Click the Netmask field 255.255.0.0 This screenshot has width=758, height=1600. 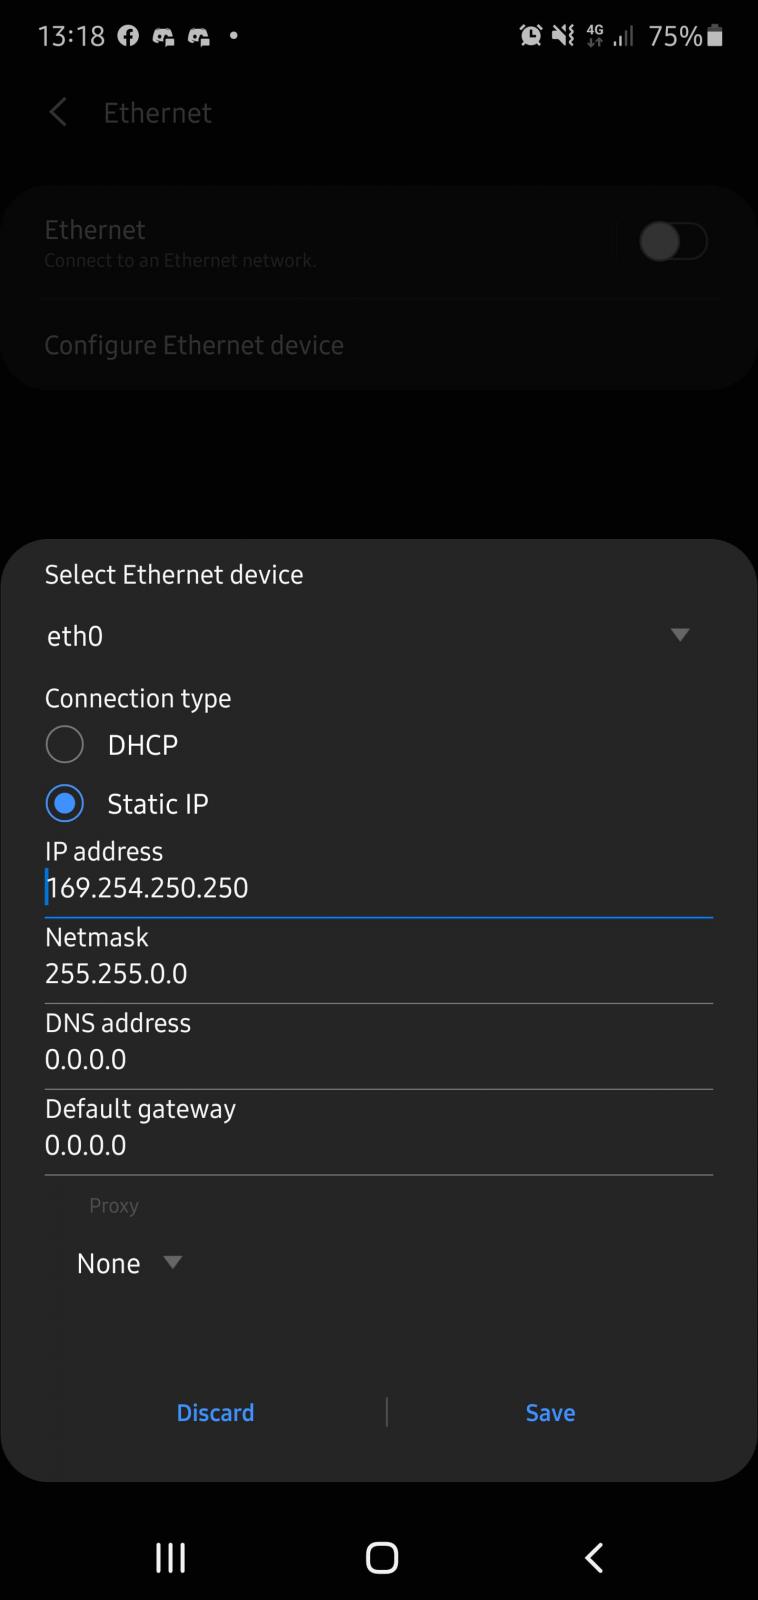(x=378, y=974)
